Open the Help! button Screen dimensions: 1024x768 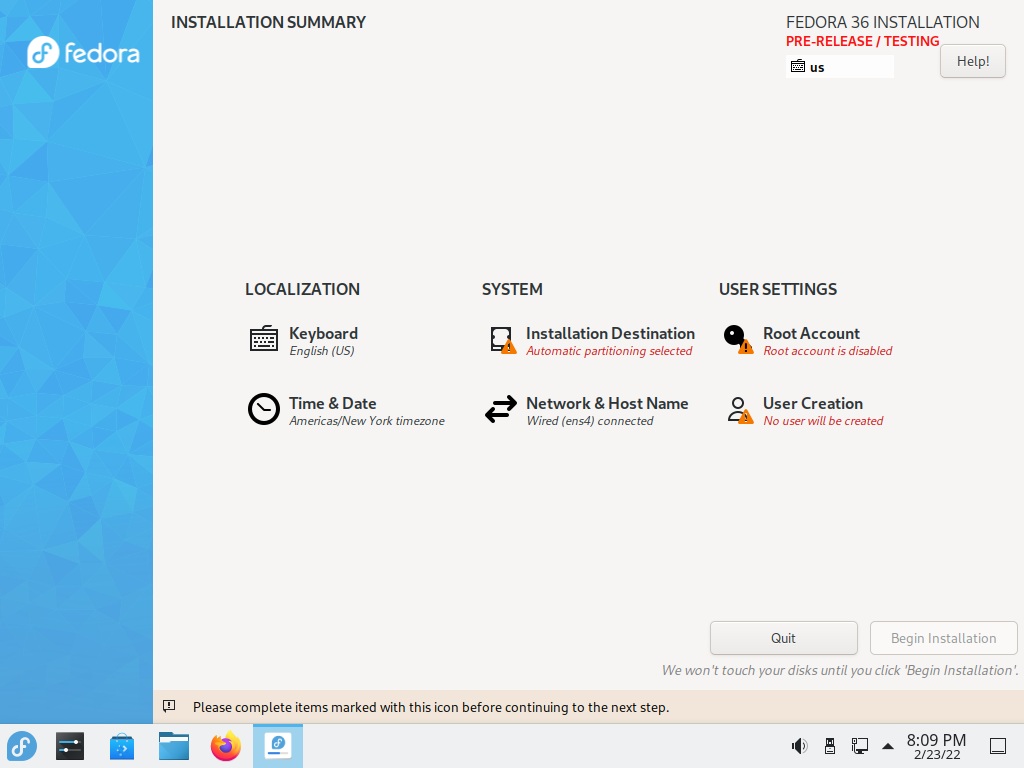[972, 61]
